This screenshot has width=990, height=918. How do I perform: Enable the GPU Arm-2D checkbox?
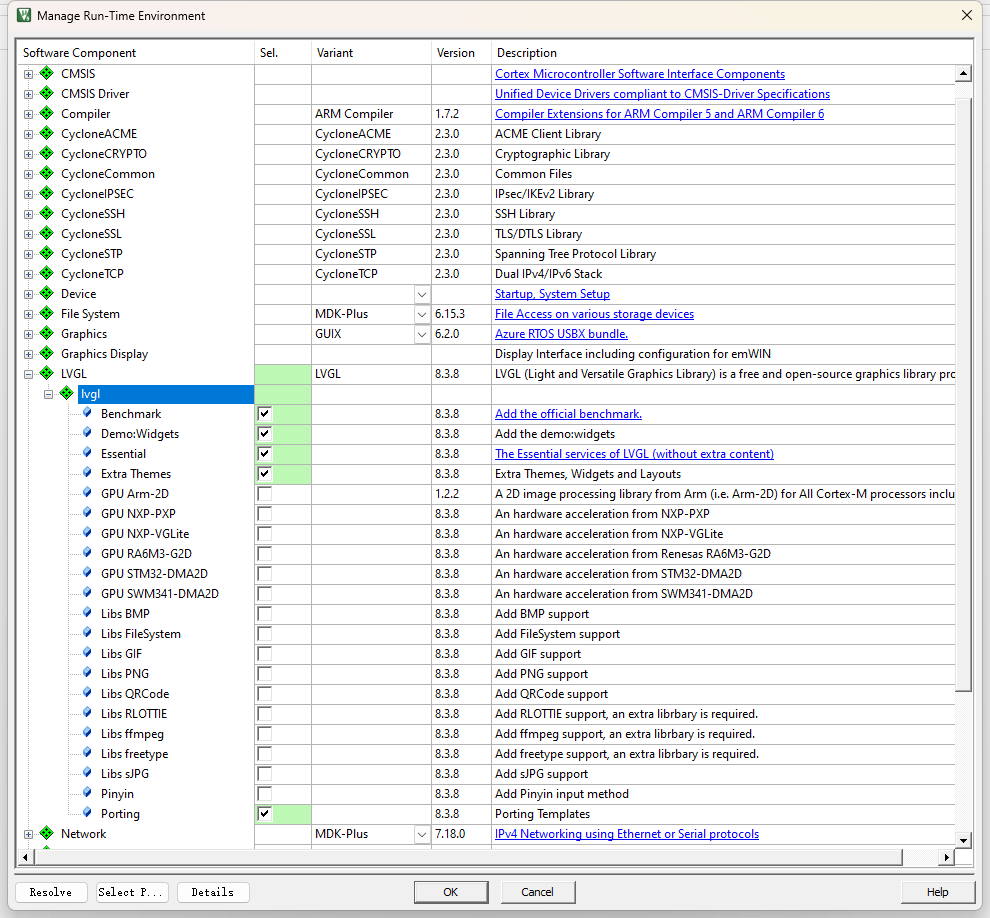(265, 494)
